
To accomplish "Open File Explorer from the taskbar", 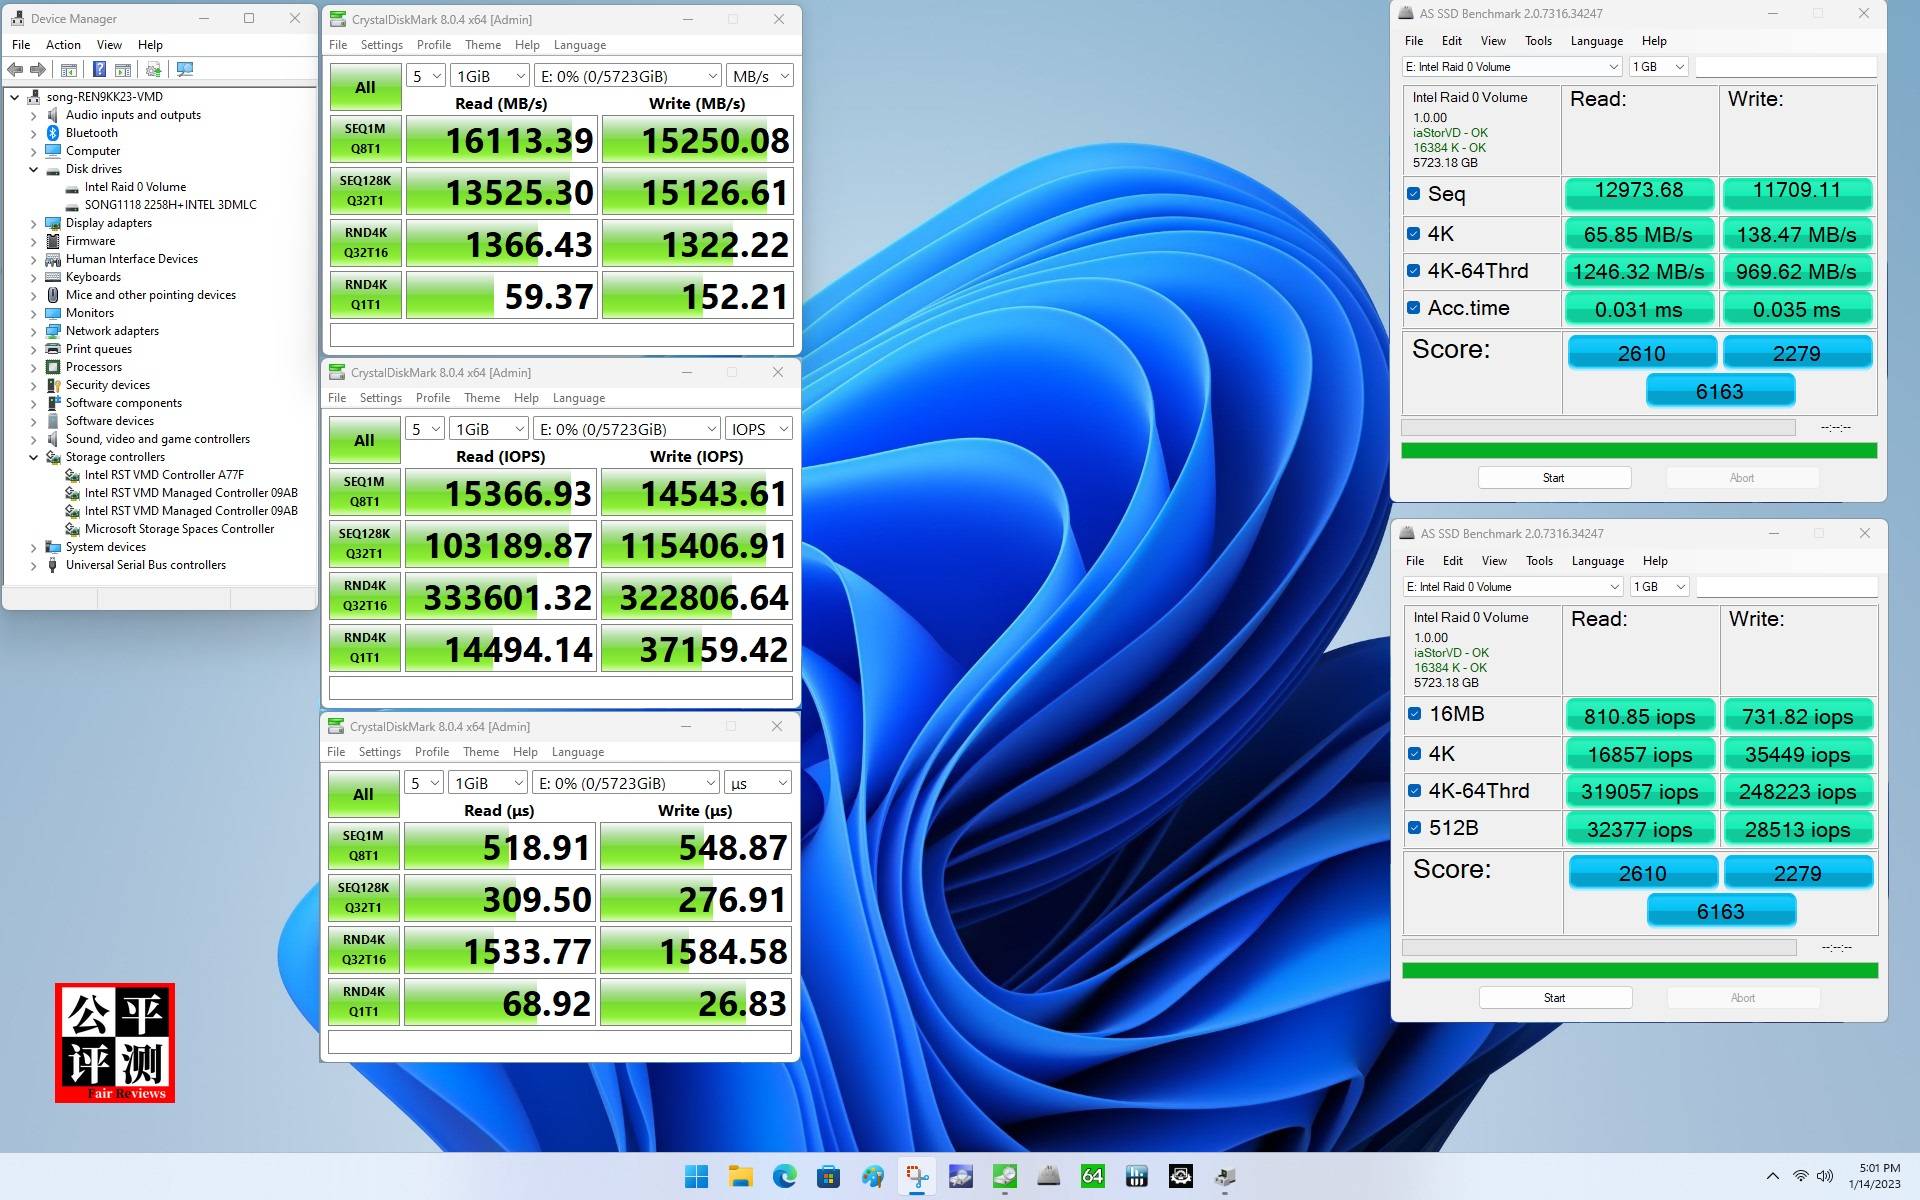I will click(740, 1176).
